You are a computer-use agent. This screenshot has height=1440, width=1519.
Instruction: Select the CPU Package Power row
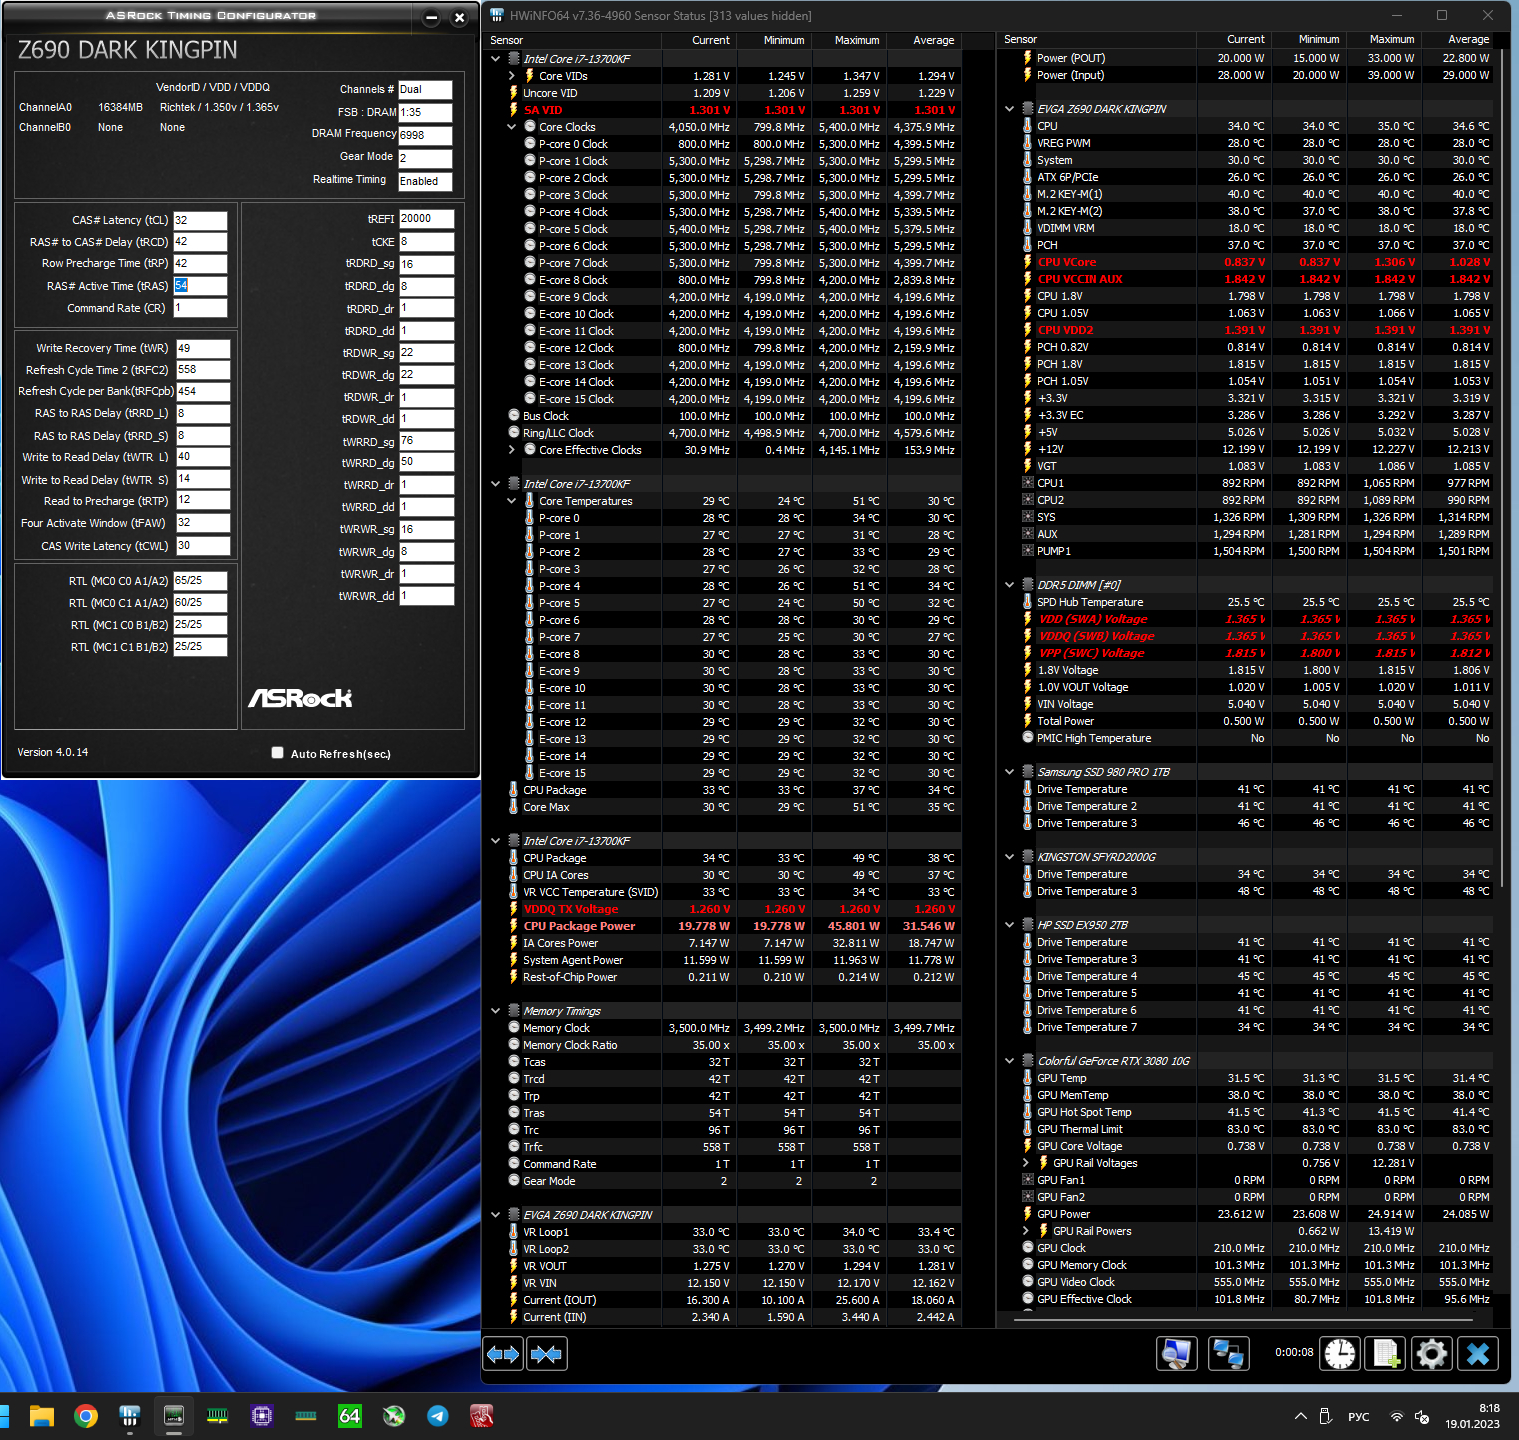point(579,926)
